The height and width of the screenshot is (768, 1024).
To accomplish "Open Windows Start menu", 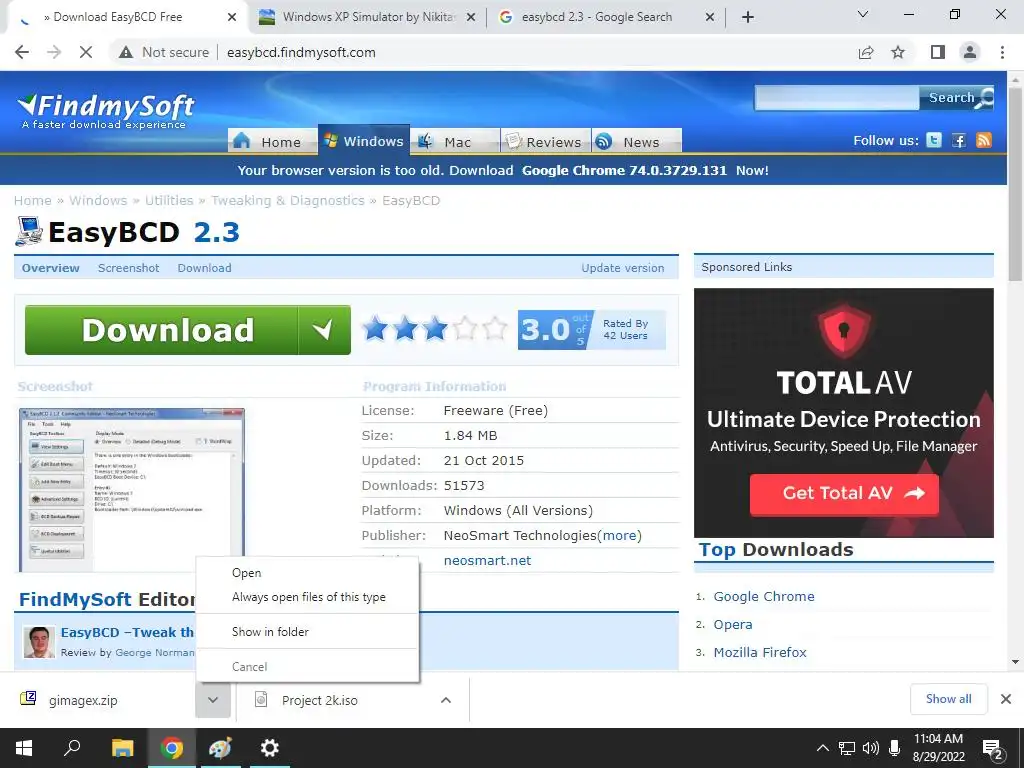I will [24, 748].
